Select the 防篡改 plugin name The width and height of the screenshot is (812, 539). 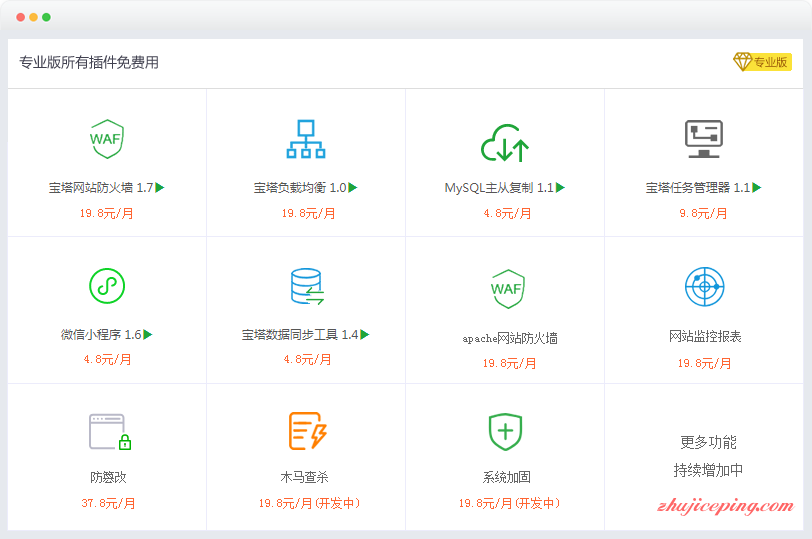(108, 477)
